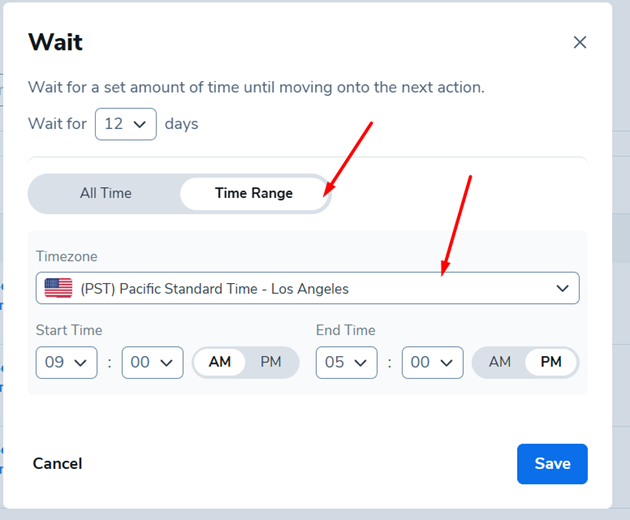This screenshot has height=520, width=630.
Task: Click the Timezone dropdown chevron arrow
Action: tap(562, 289)
